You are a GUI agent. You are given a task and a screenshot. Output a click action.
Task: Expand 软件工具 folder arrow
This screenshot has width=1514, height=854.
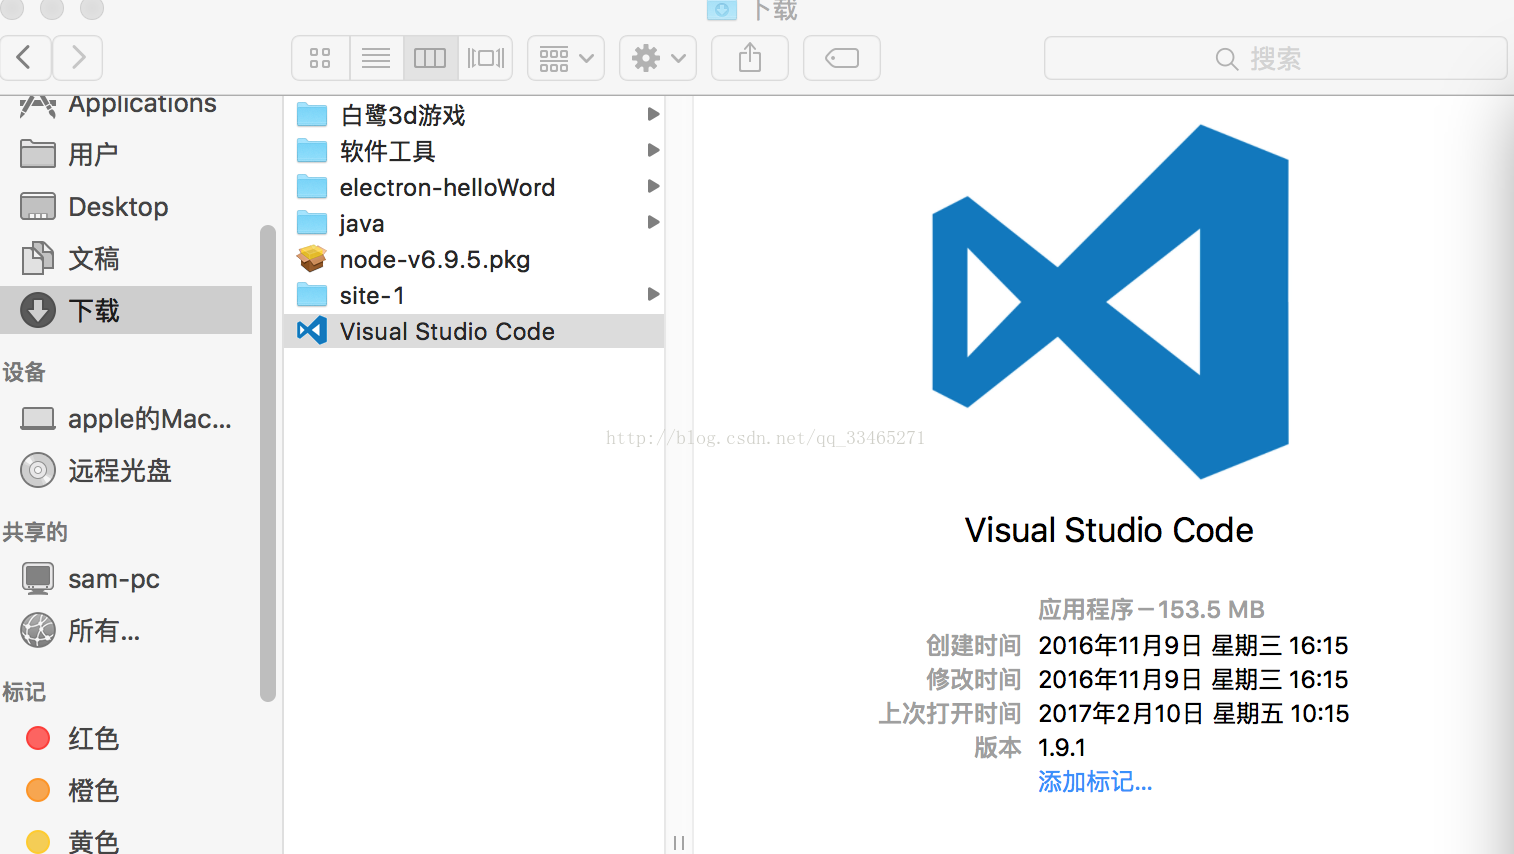(x=653, y=150)
